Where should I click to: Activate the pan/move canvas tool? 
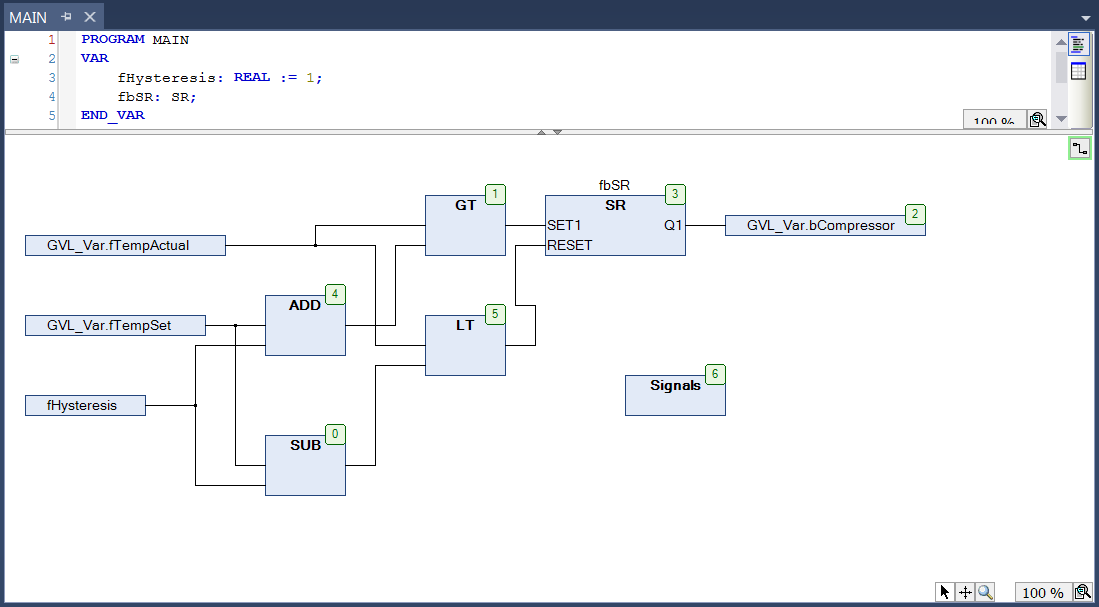click(965, 592)
